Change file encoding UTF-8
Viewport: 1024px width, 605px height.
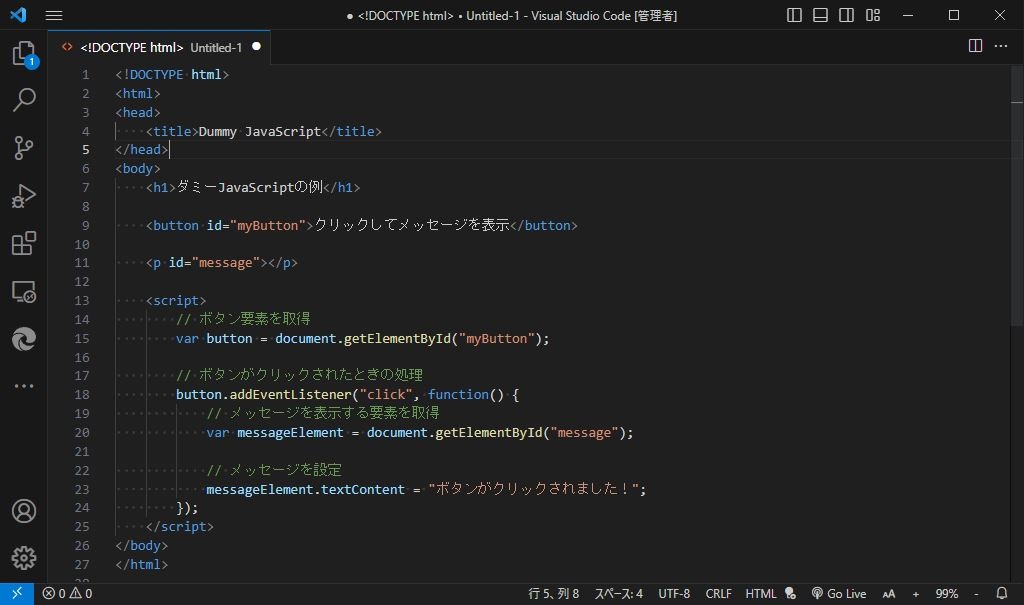coord(674,593)
